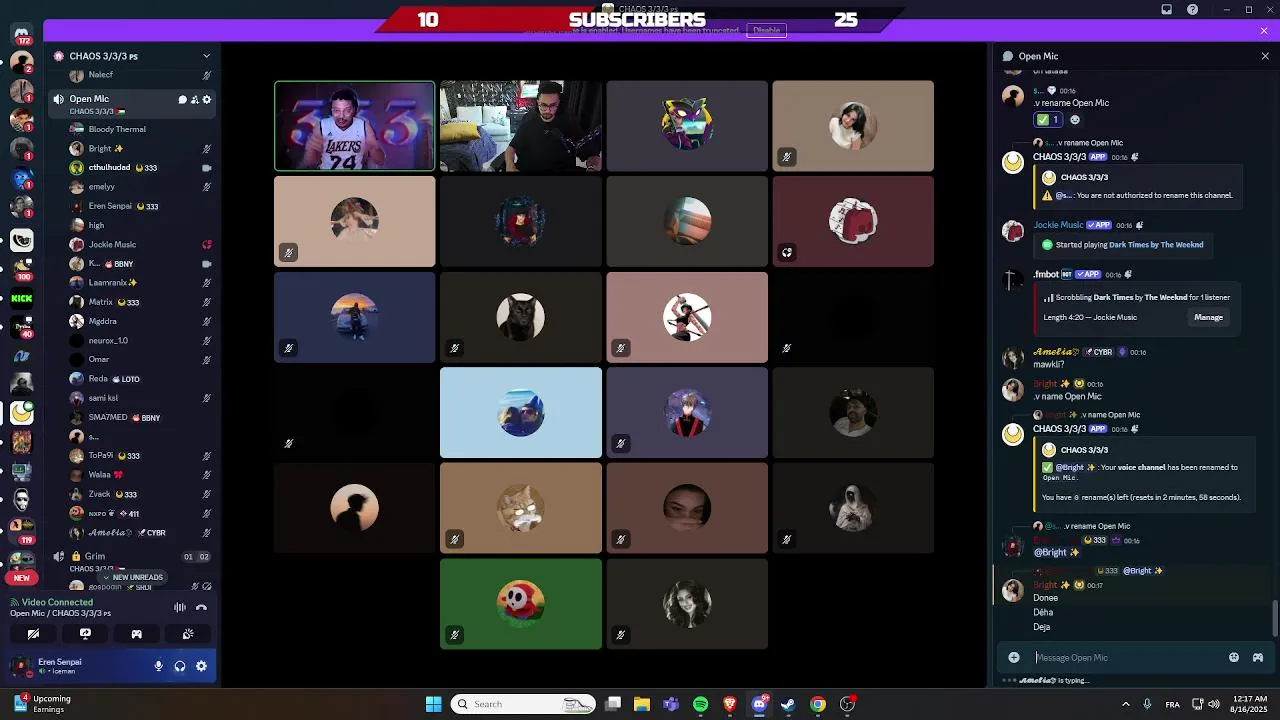This screenshot has width=1280, height=720.
Task: Click @Bright mention in chat
Action: point(1056,552)
